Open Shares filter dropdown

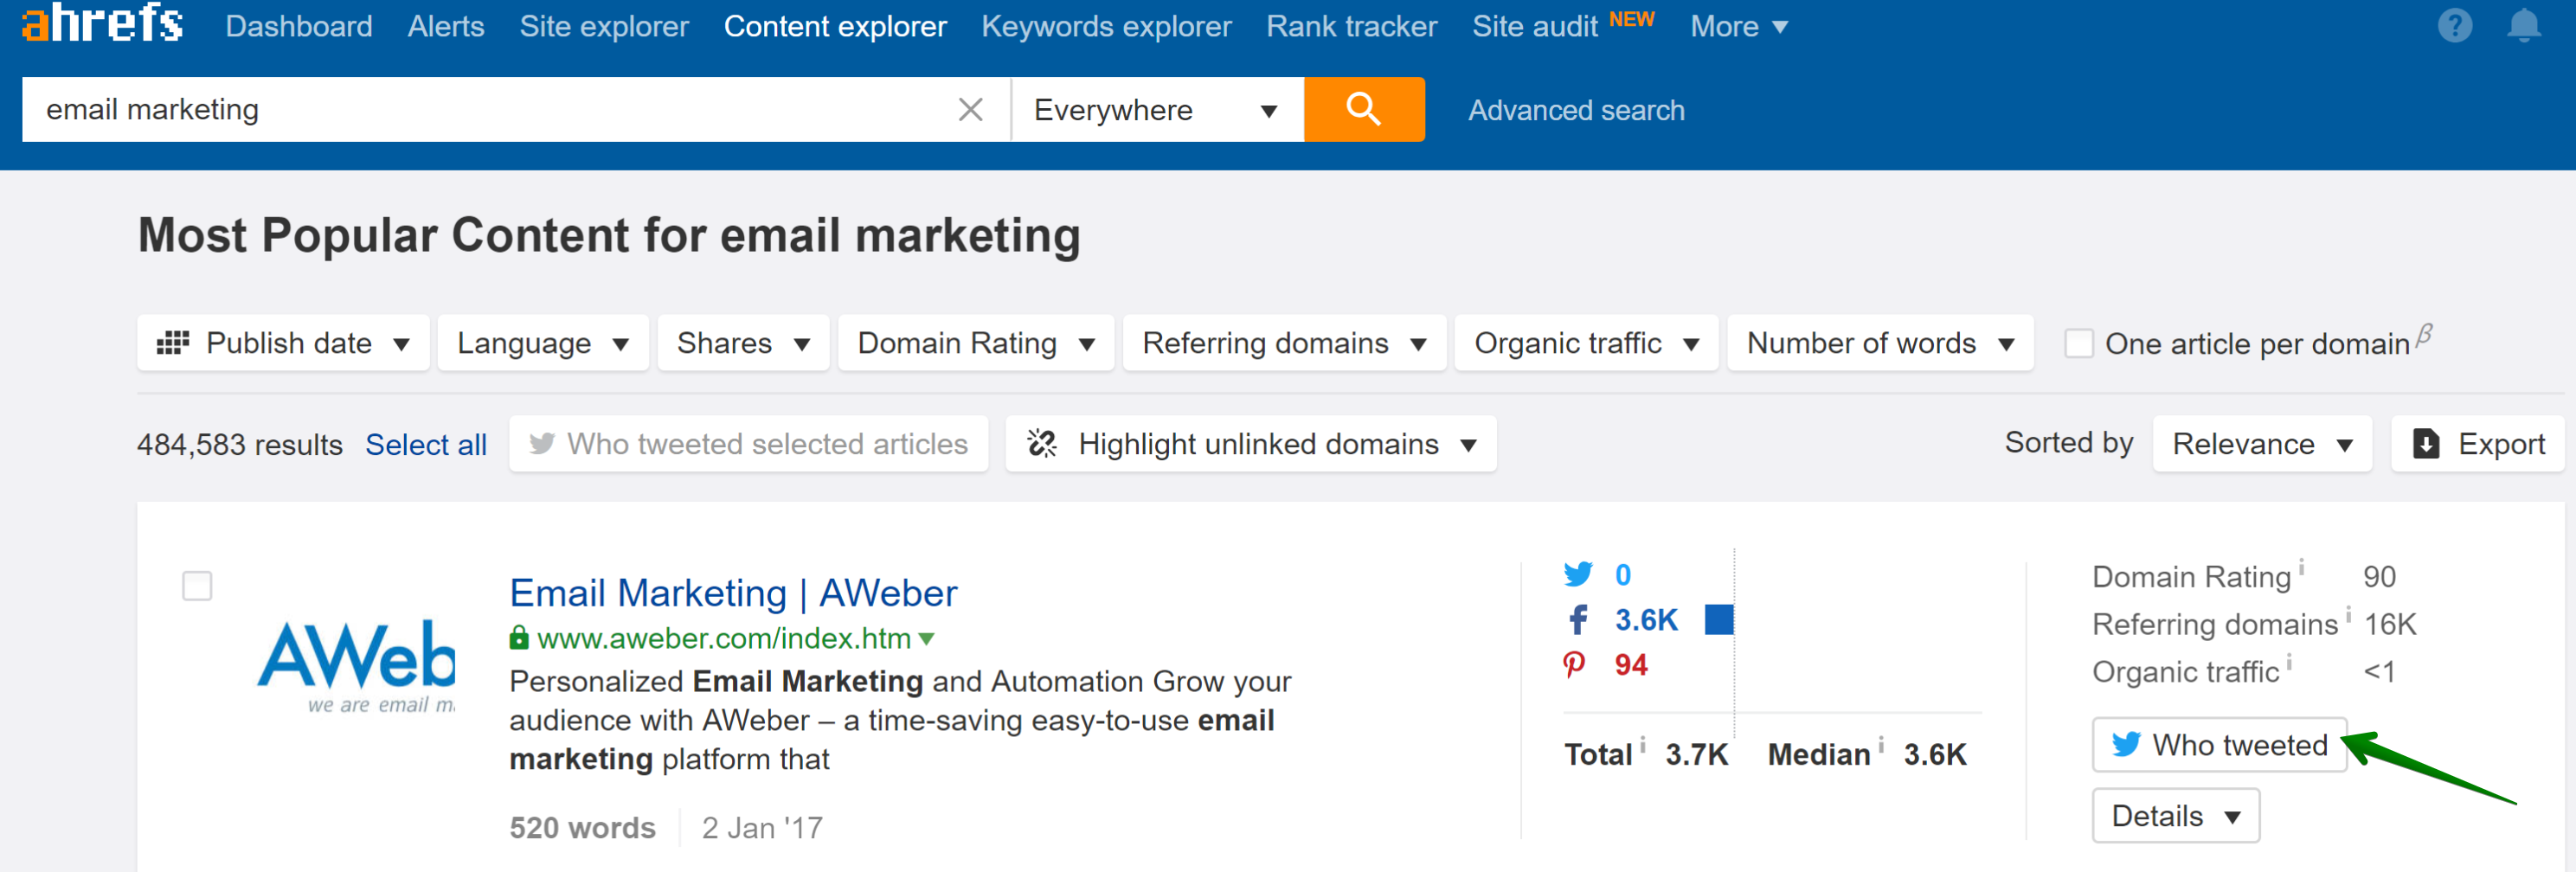click(743, 343)
